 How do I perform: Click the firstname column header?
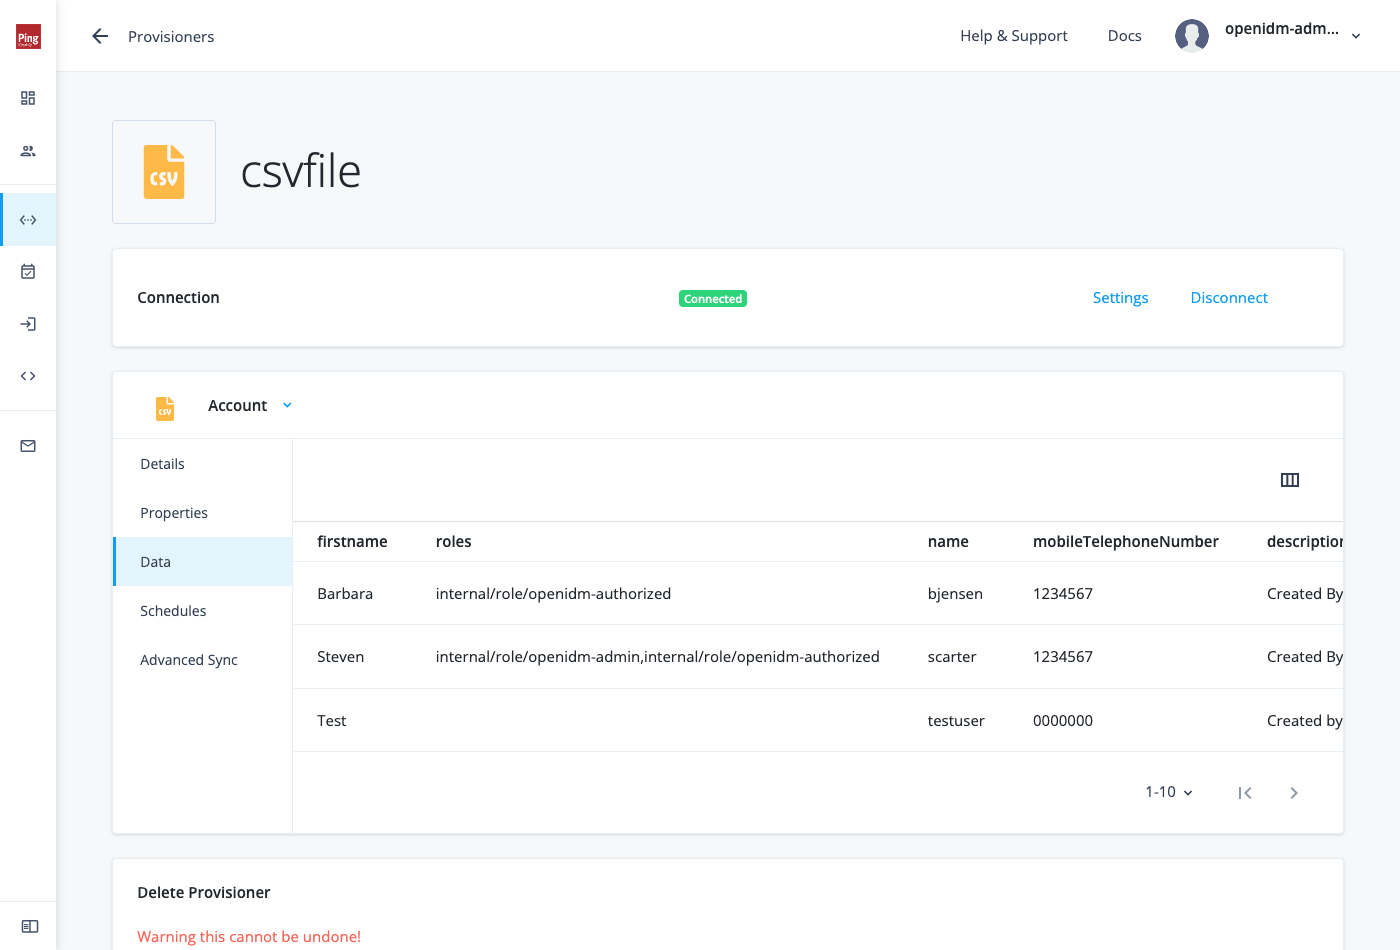point(352,542)
